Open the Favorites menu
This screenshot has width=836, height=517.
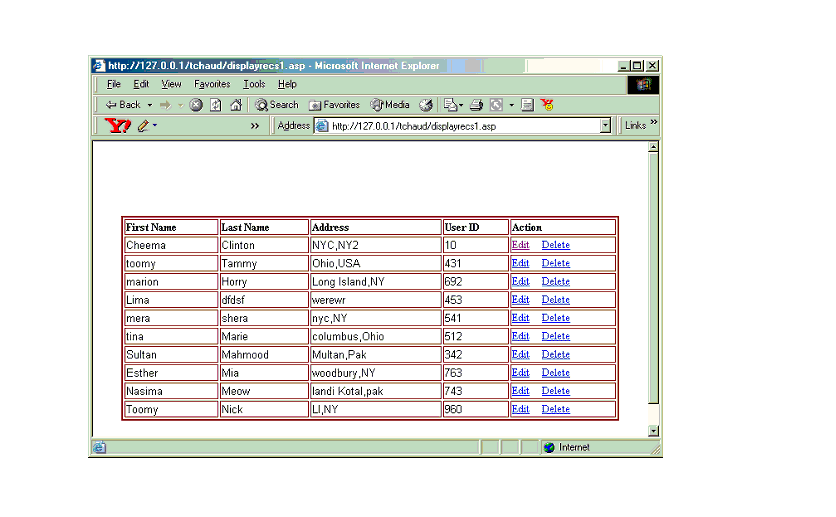tap(212, 84)
